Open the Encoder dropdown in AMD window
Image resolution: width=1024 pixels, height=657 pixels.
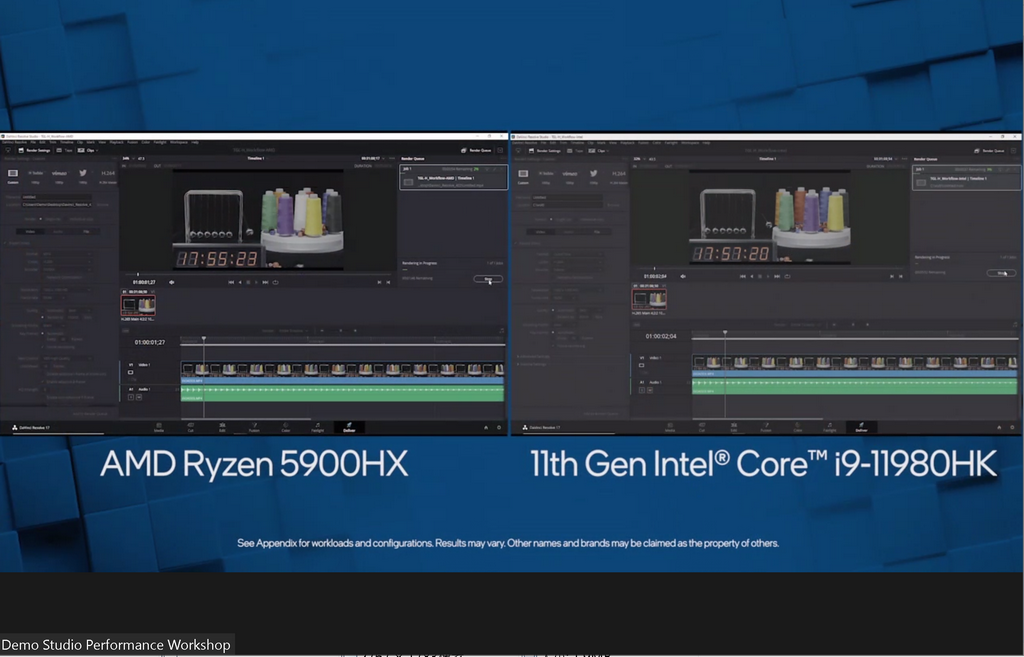pos(67,270)
